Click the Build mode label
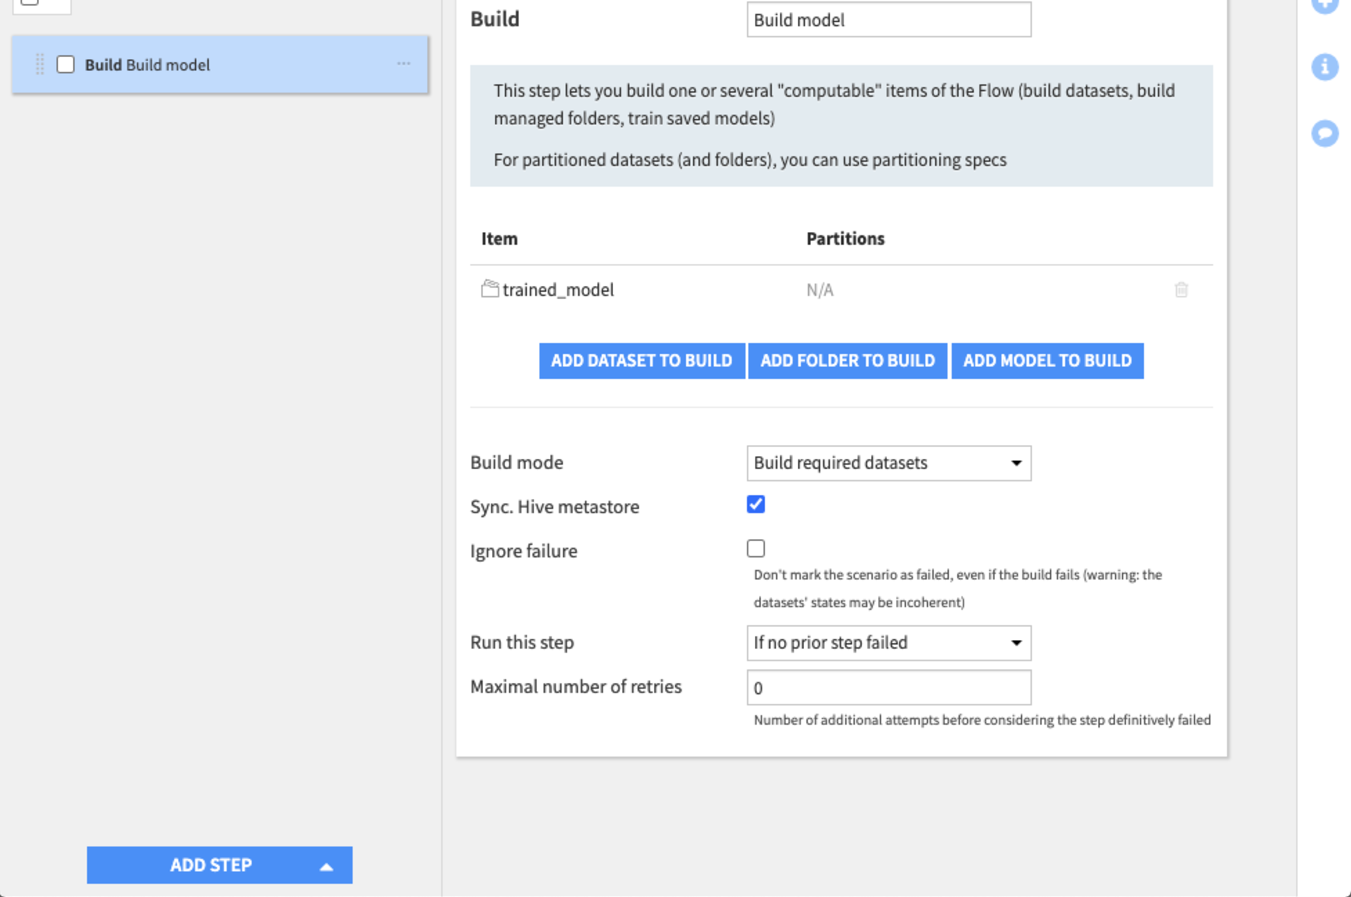The width and height of the screenshot is (1351, 897). [517, 463]
